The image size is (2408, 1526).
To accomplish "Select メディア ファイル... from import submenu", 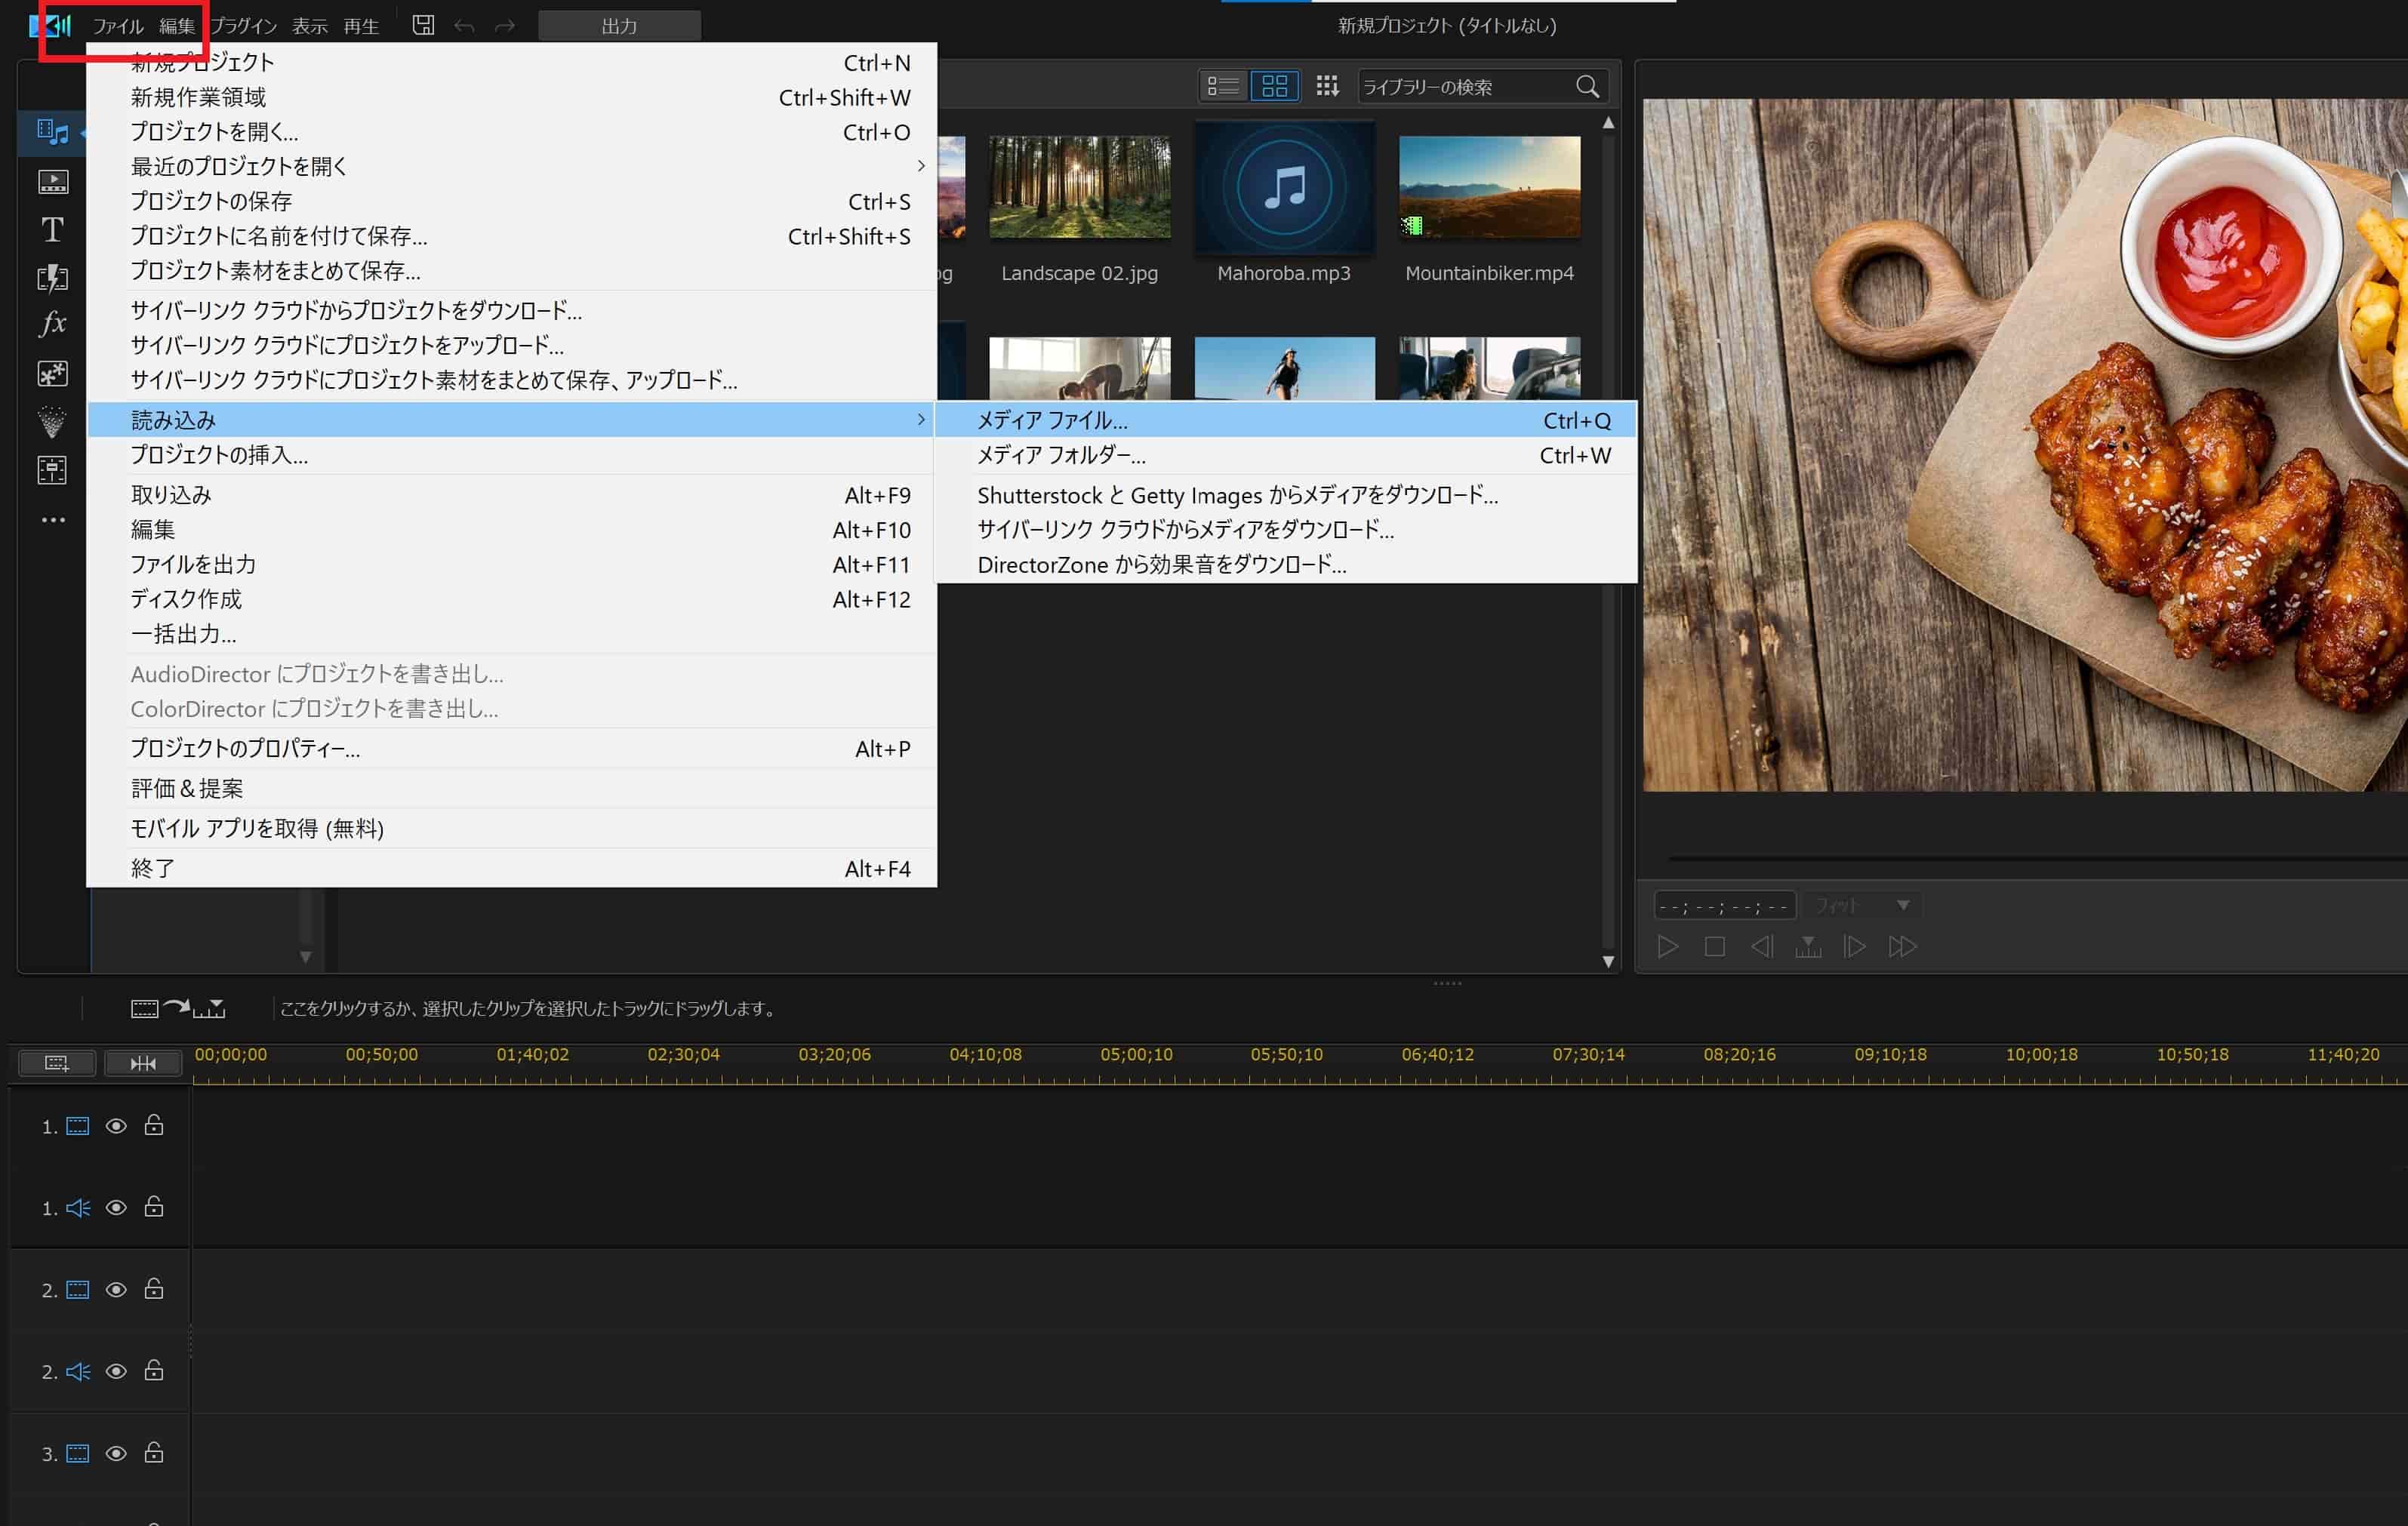I will [x=1052, y=420].
